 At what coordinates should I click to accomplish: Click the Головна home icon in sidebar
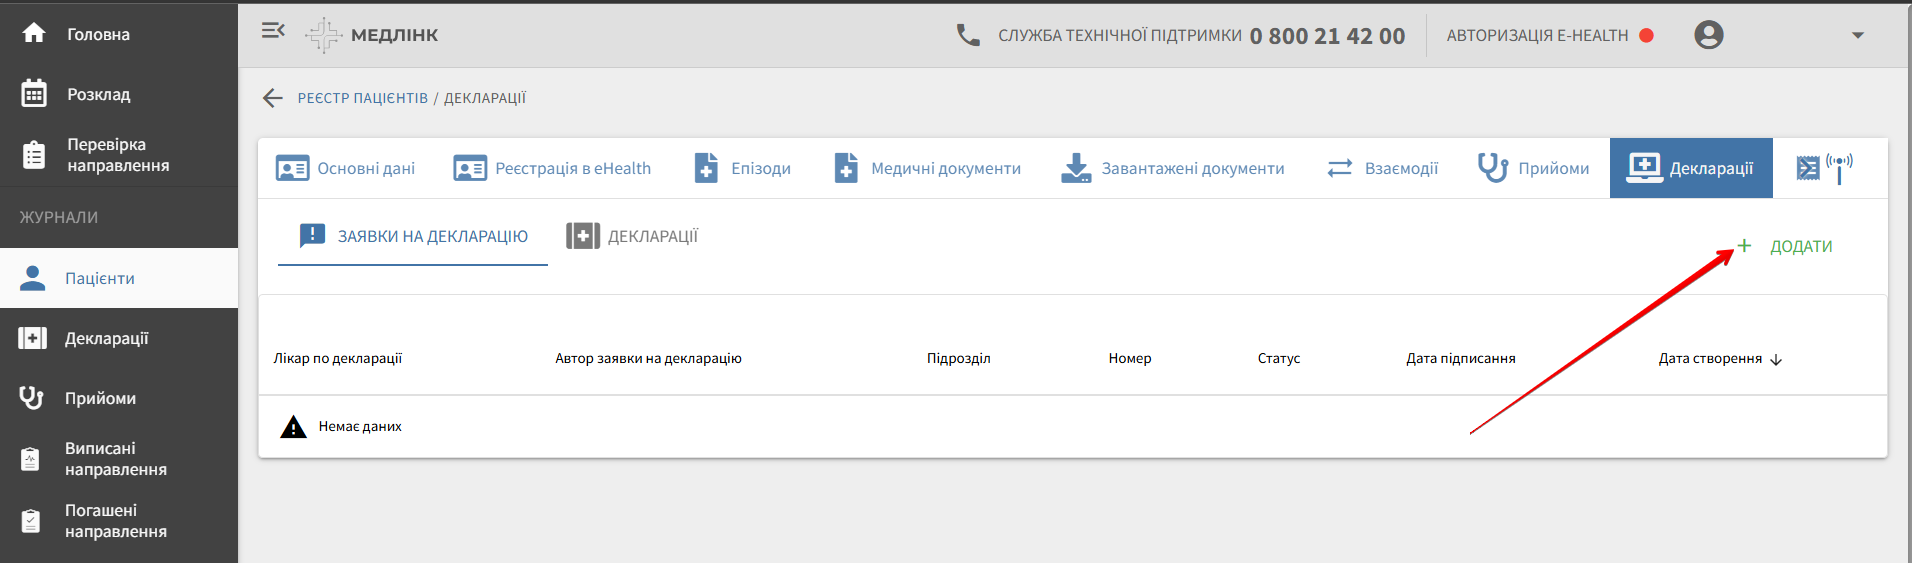34,34
